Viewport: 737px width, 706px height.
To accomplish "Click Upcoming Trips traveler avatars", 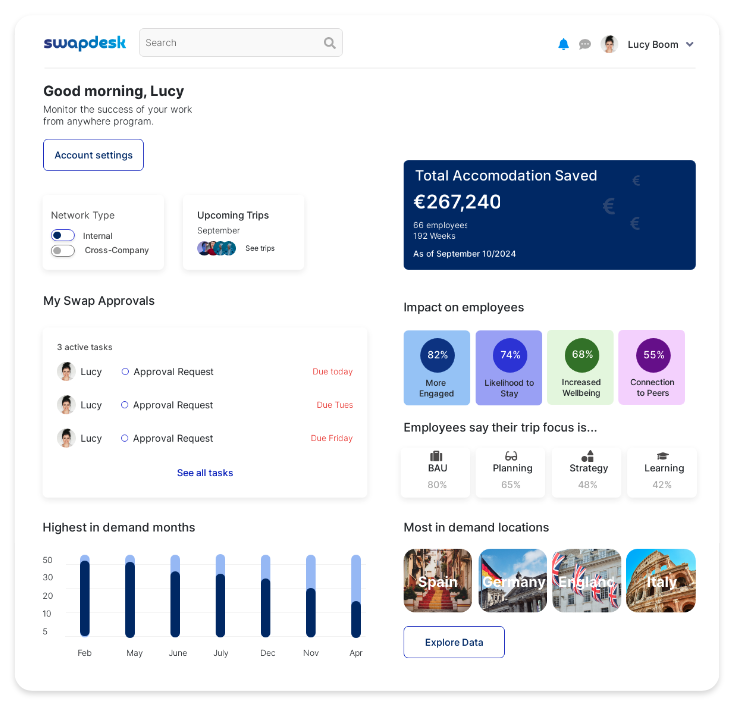I will 216,248.
